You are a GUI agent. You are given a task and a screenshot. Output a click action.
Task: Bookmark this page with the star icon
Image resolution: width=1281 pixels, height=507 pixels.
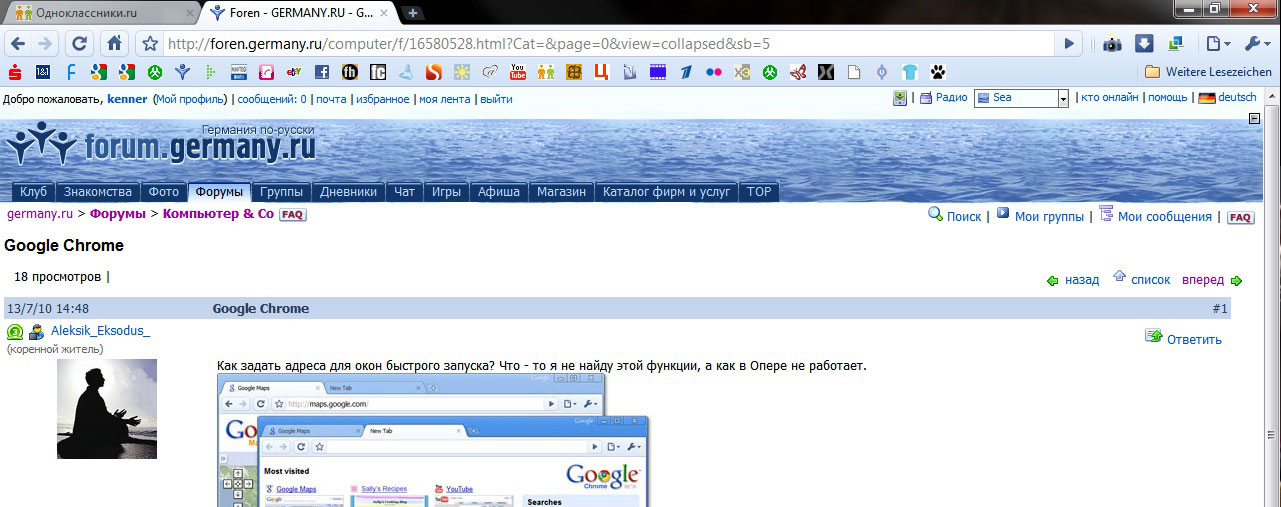point(150,44)
